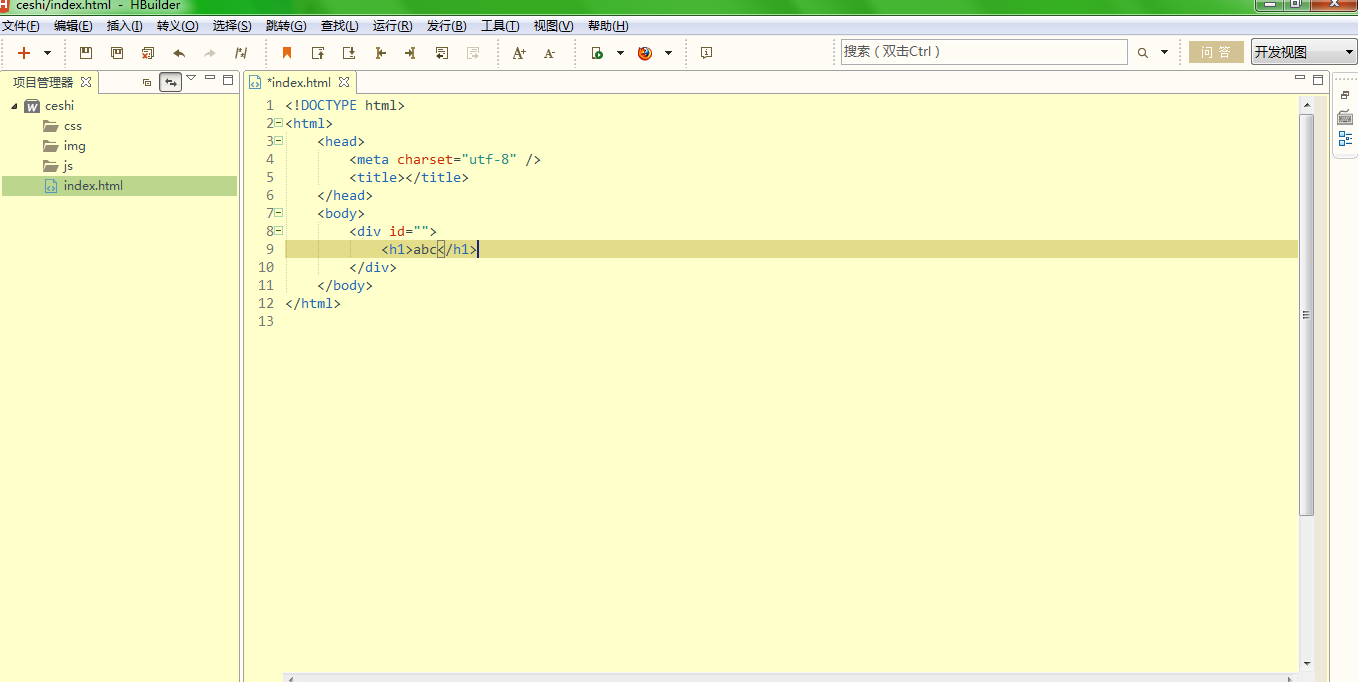Open the 编辑(E) menu

(73, 26)
